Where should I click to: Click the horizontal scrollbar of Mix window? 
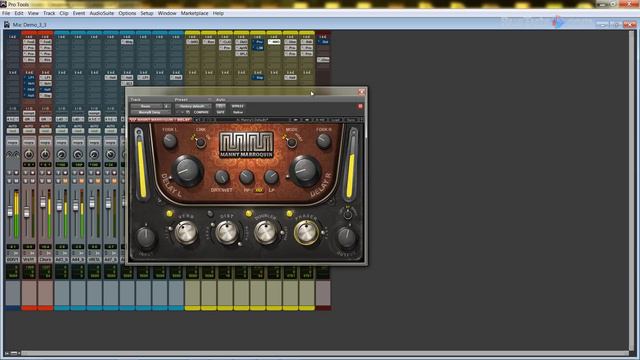pos(324,353)
